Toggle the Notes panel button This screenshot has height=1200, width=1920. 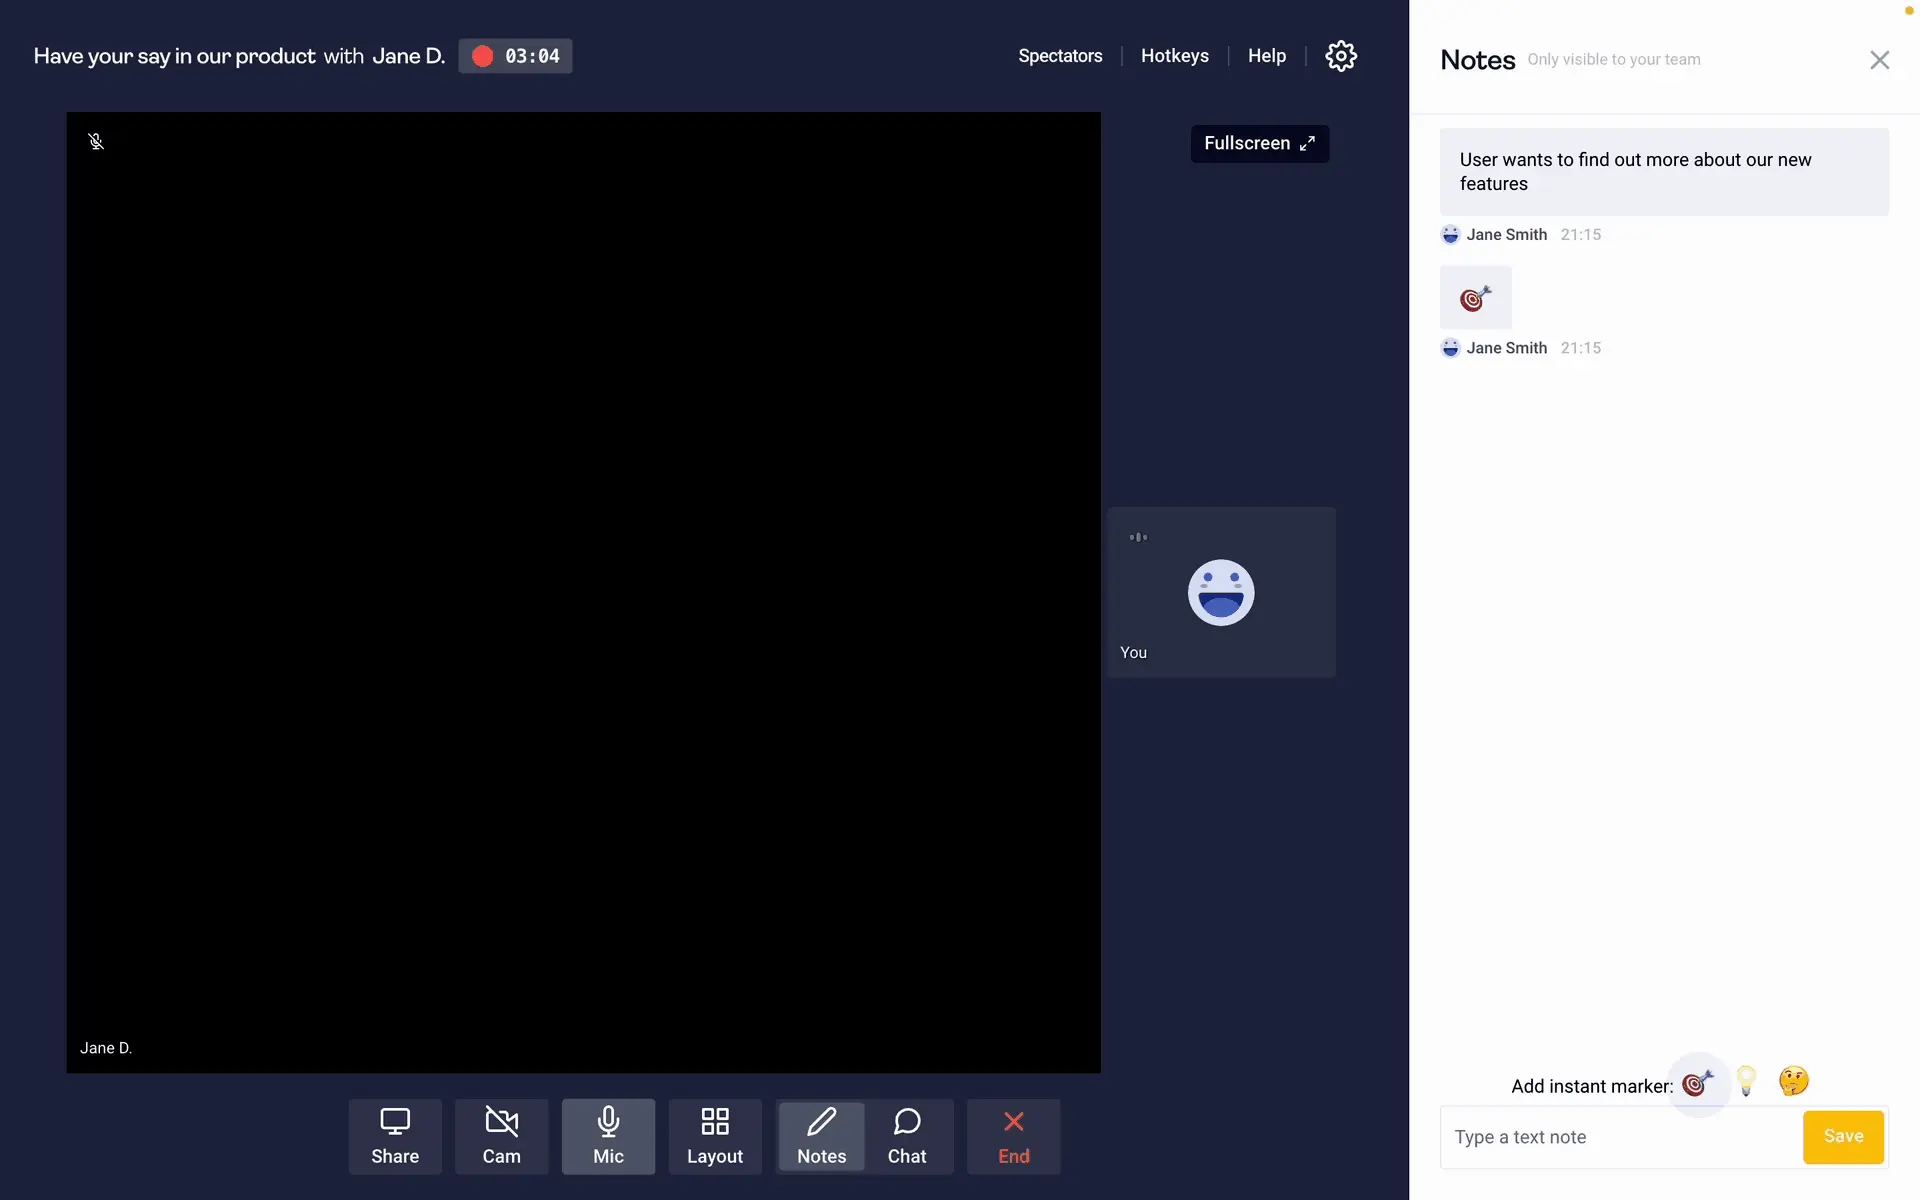(821, 1136)
